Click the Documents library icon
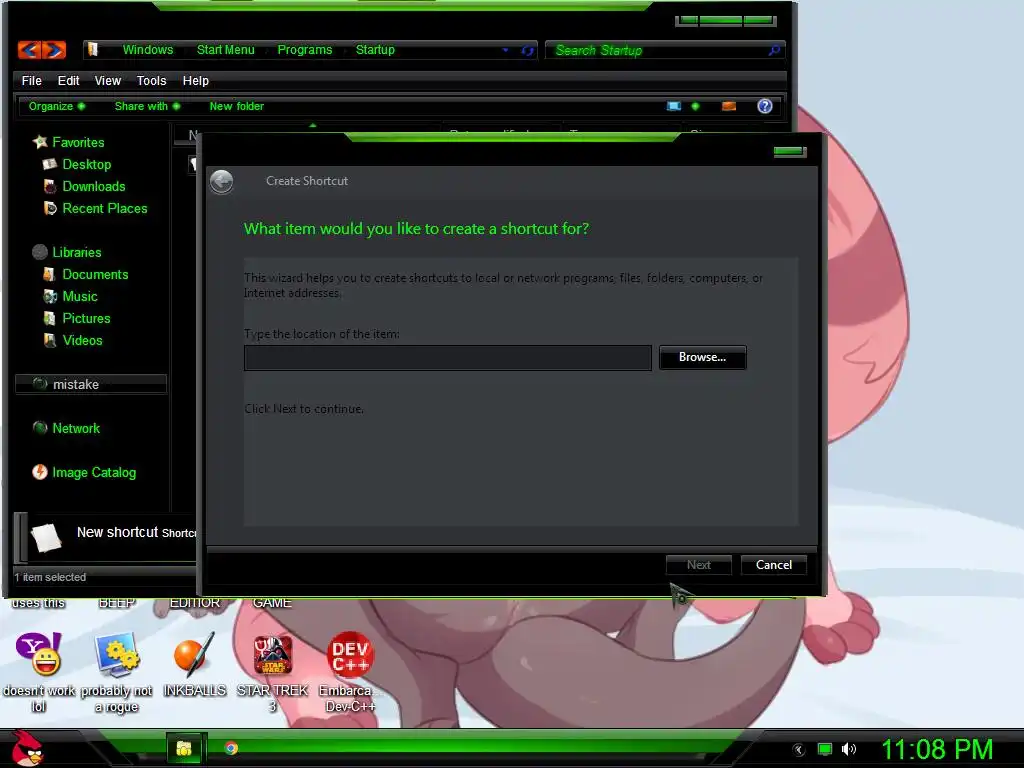The image size is (1024, 768). tap(50, 274)
